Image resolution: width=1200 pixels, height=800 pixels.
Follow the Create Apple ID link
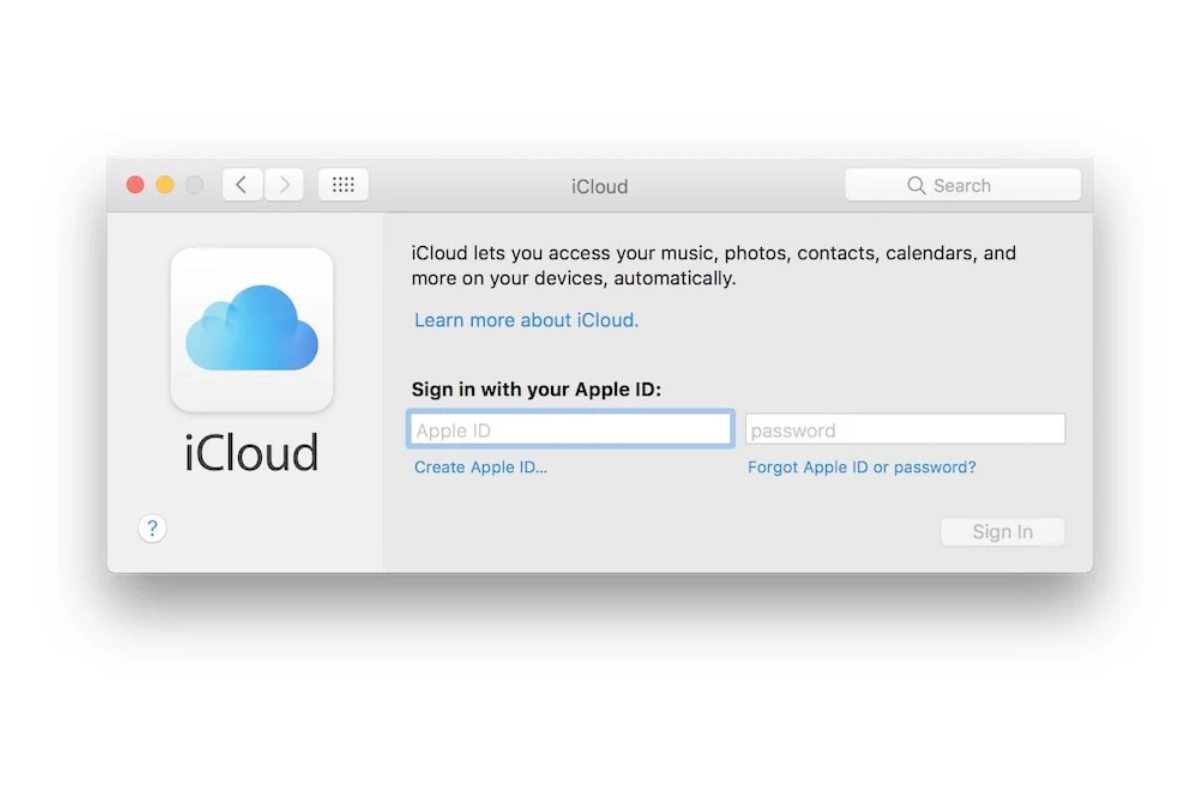tap(480, 467)
